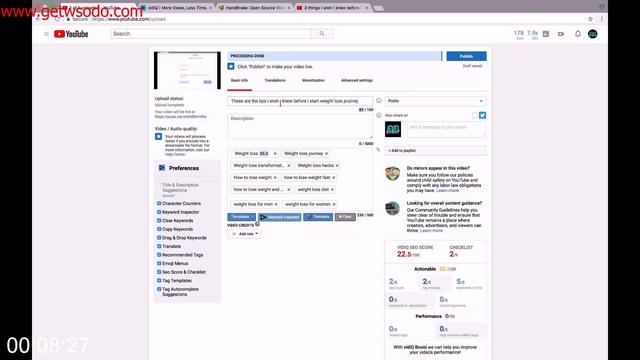Click the vidIQ Preferences panel icon
This screenshot has width=640, height=360.
coord(162,168)
